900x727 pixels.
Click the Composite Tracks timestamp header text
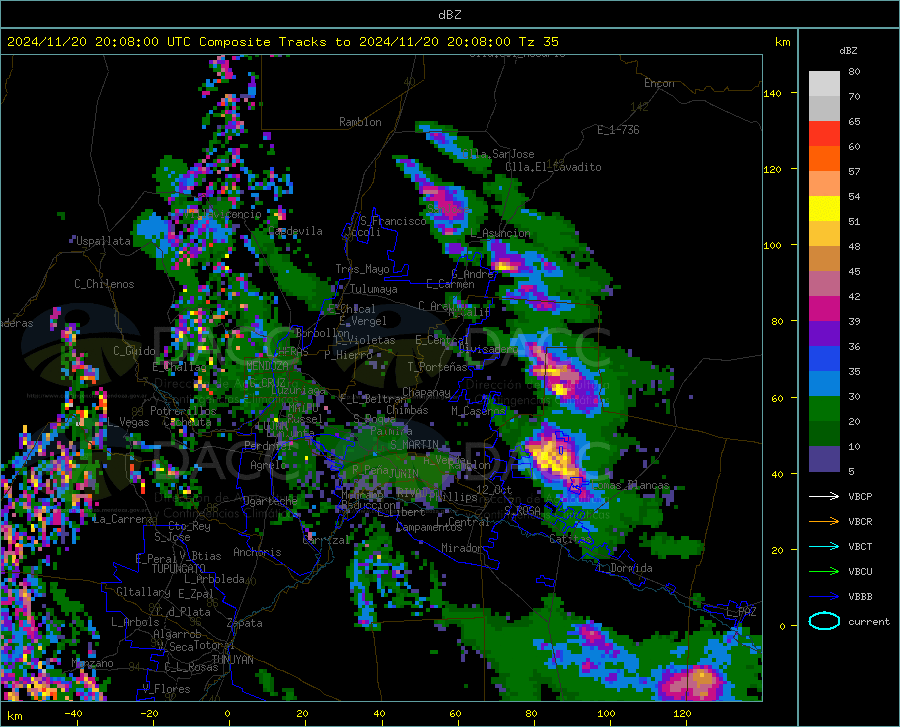point(282,42)
